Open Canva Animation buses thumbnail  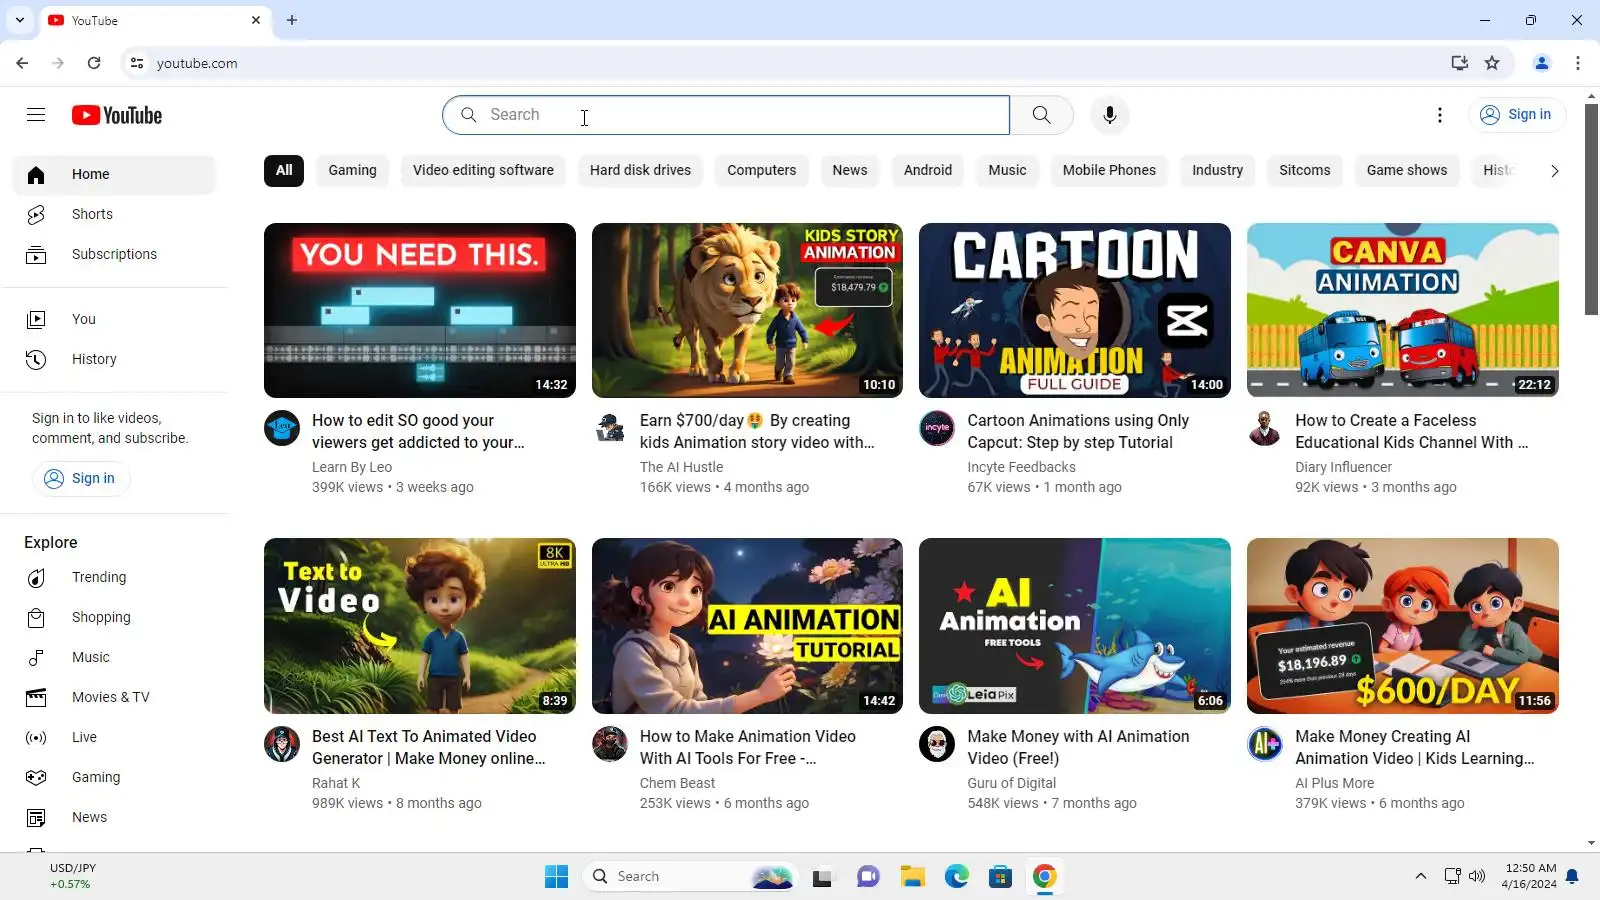point(1403,310)
